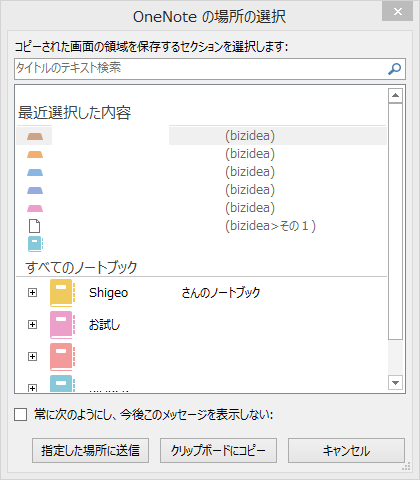Click キャンセル button

click(346, 451)
